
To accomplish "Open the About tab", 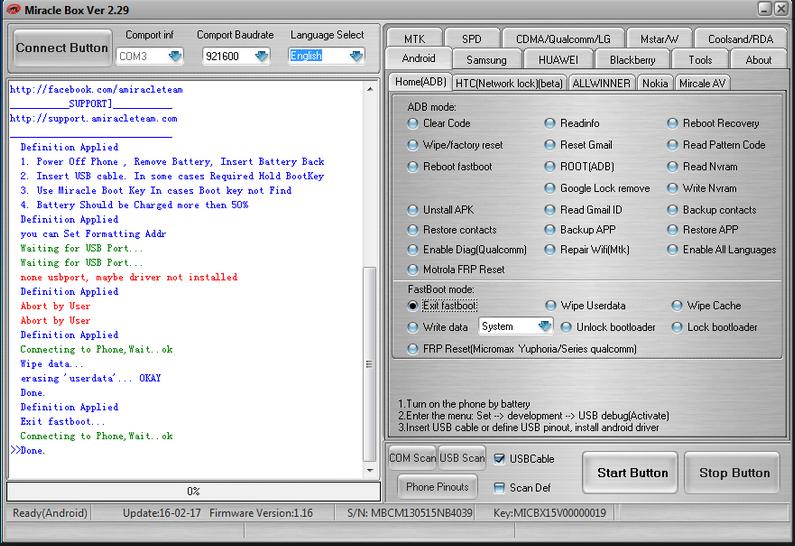I will (x=758, y=60).
